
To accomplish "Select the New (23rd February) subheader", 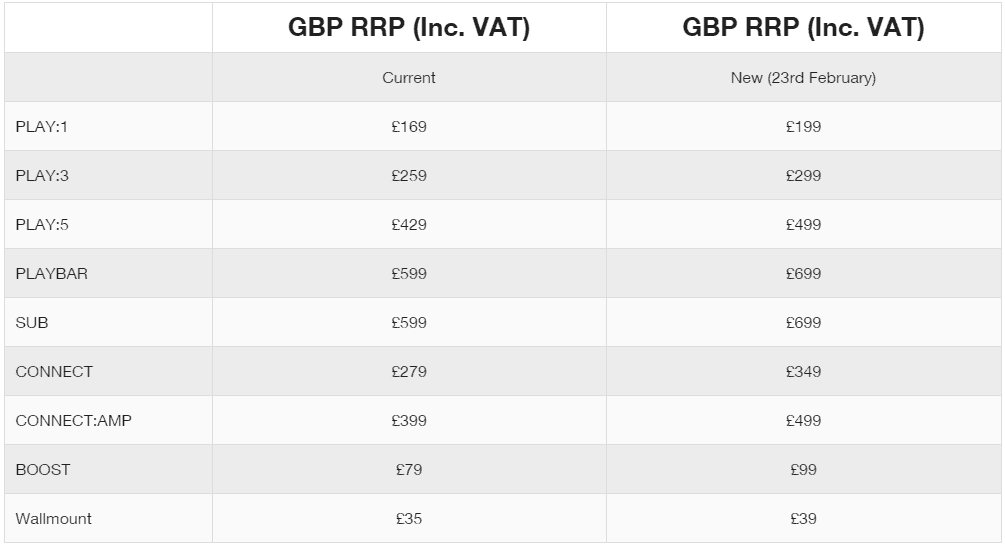I will tap(803, 78).
